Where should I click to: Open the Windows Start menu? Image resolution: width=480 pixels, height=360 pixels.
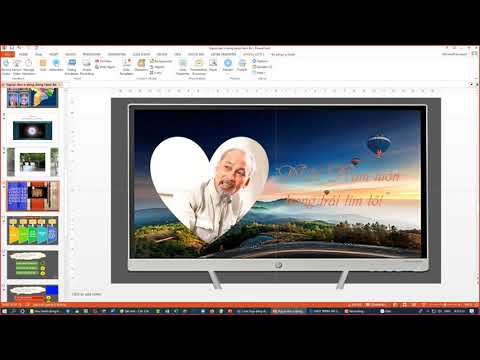[x=4, y=311]
